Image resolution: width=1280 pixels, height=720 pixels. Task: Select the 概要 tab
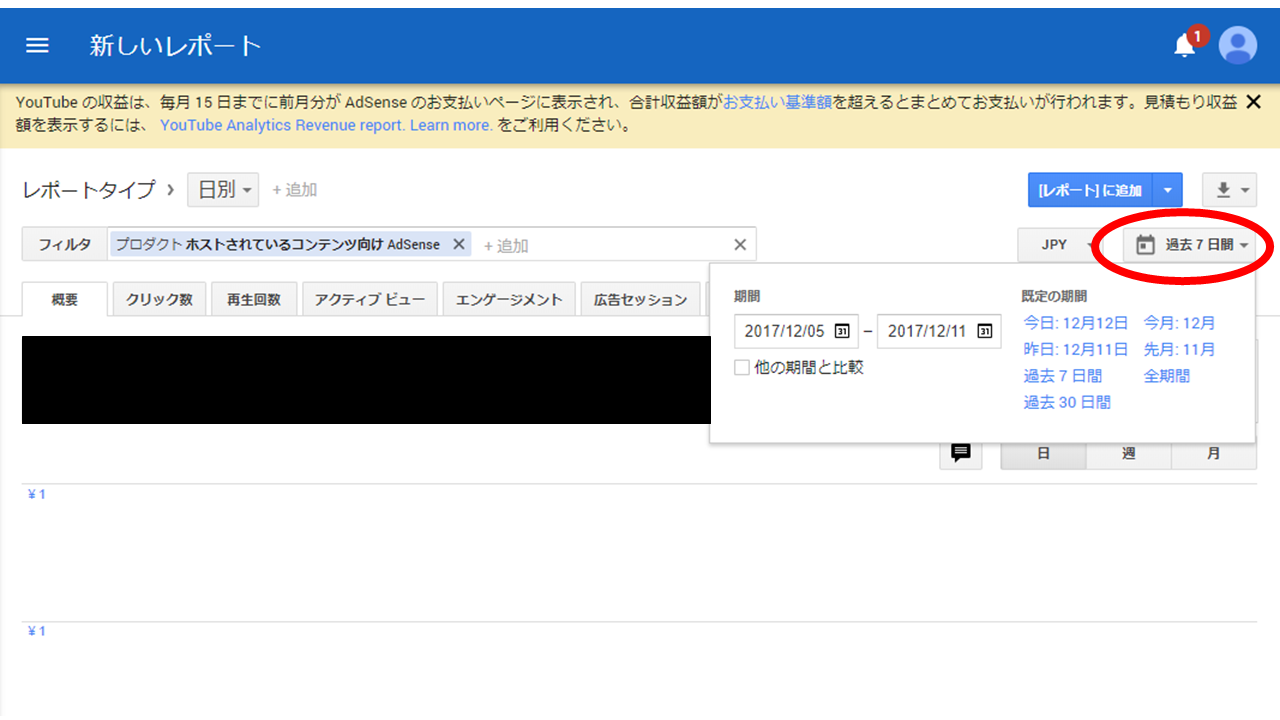65,299
